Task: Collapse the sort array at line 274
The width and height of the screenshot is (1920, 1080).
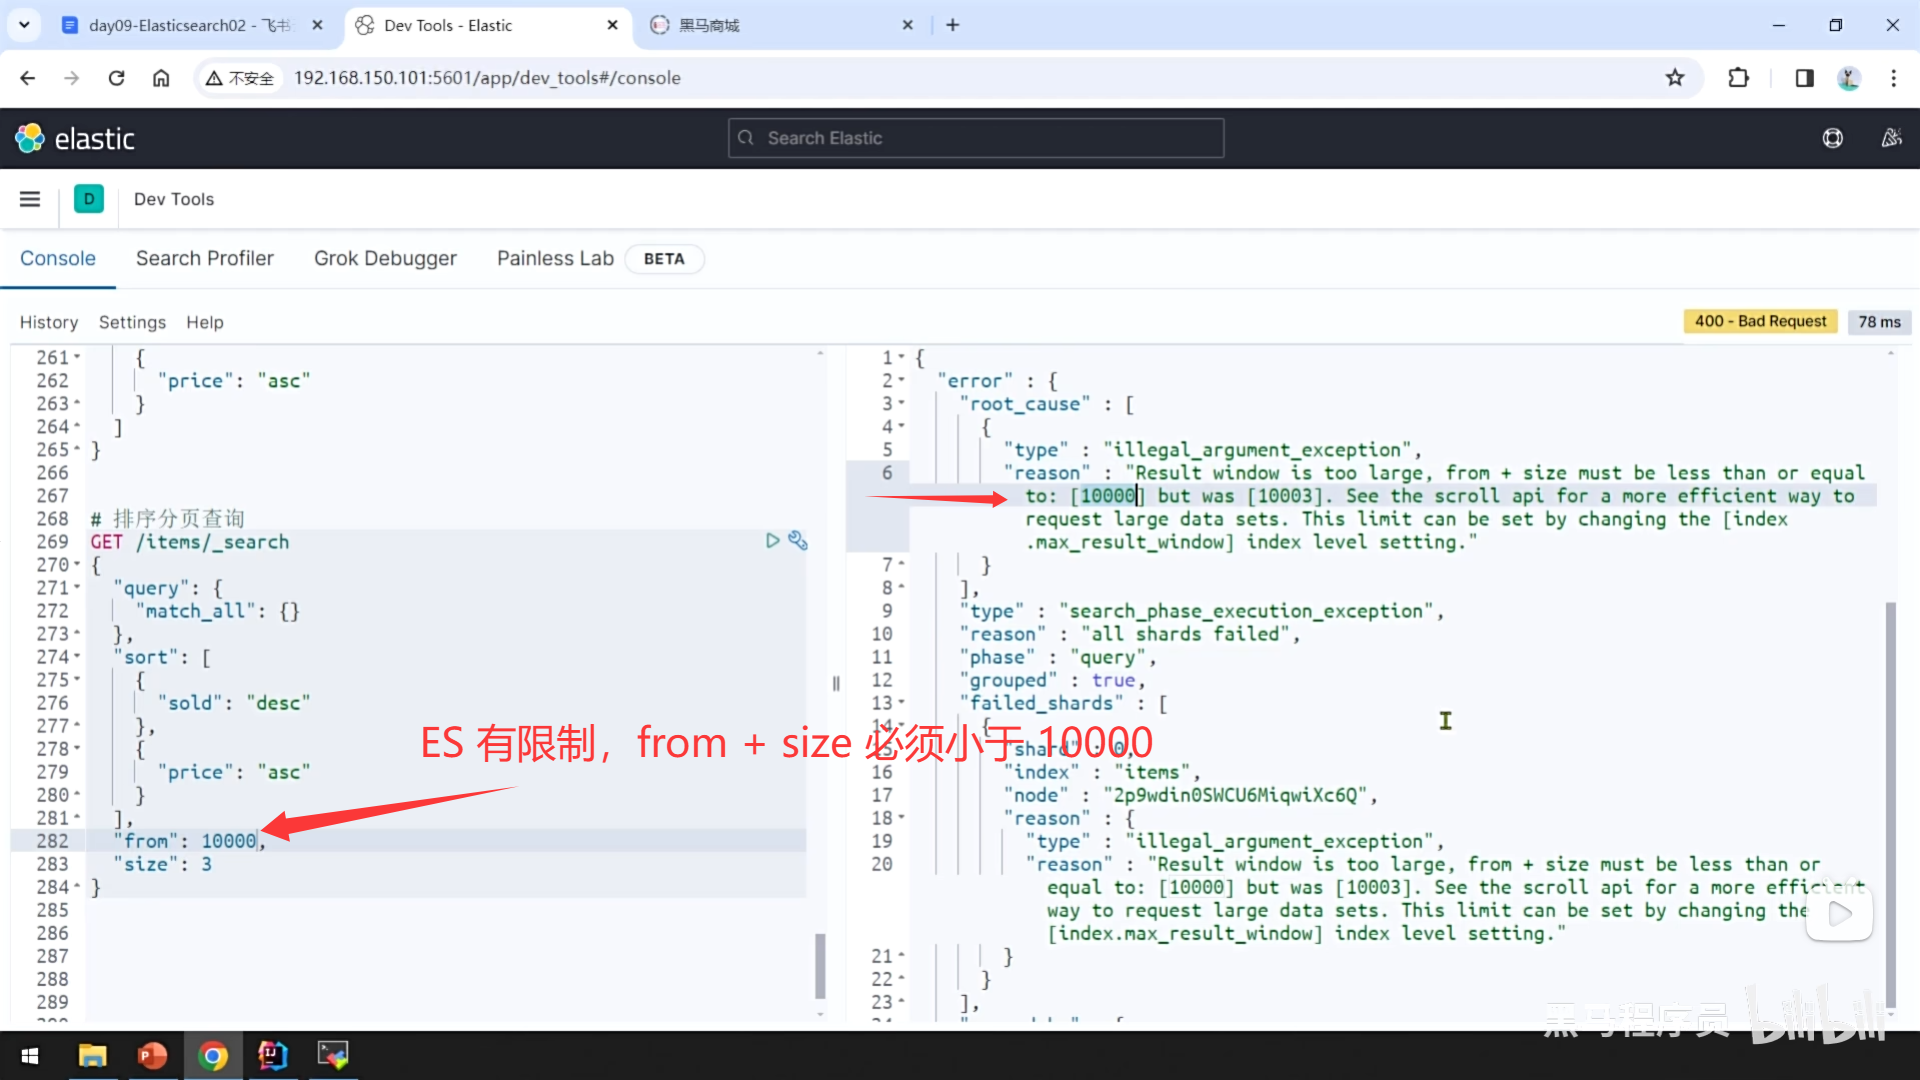Action: [78, 657]
